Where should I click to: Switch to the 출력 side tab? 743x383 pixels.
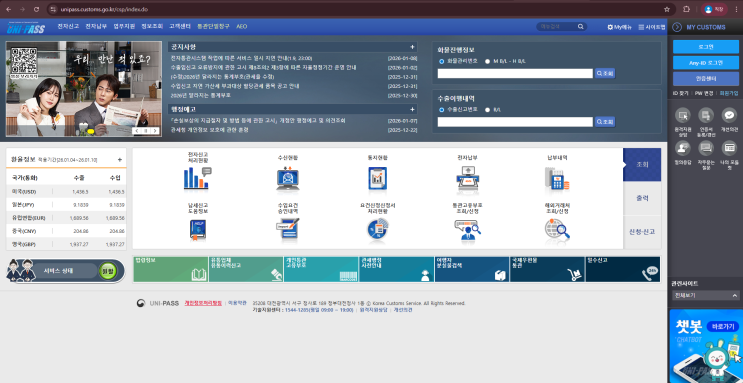pos(642,198)
